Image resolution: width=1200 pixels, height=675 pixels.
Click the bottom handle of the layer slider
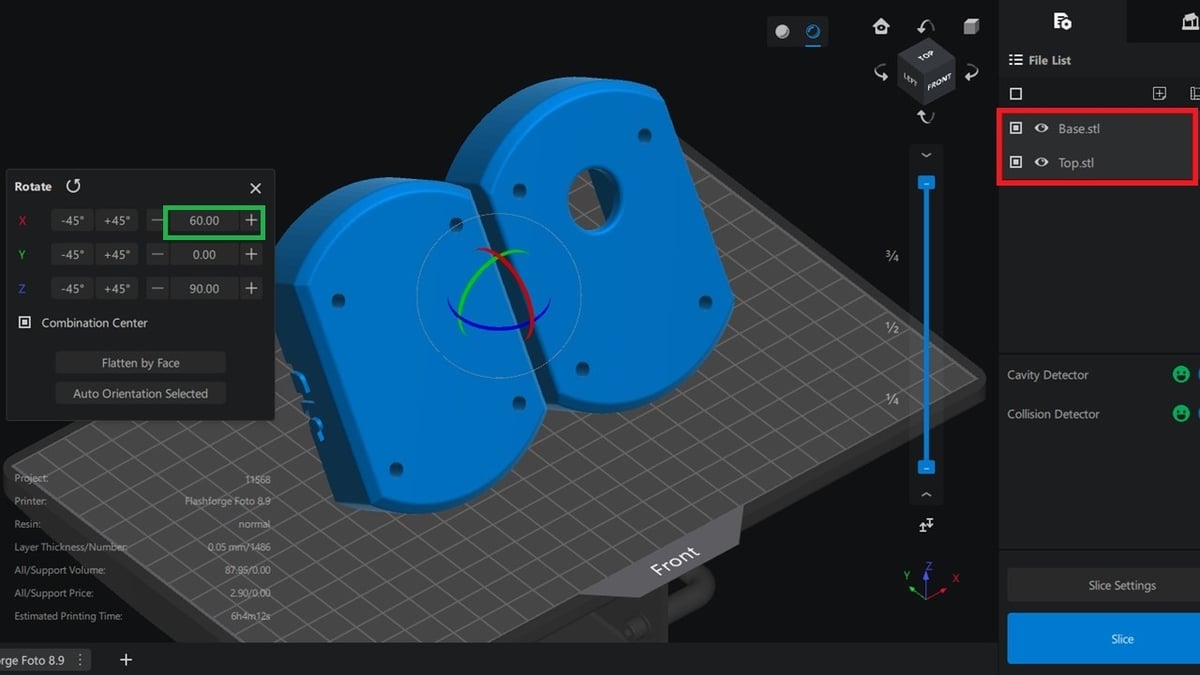pos(926,467)
